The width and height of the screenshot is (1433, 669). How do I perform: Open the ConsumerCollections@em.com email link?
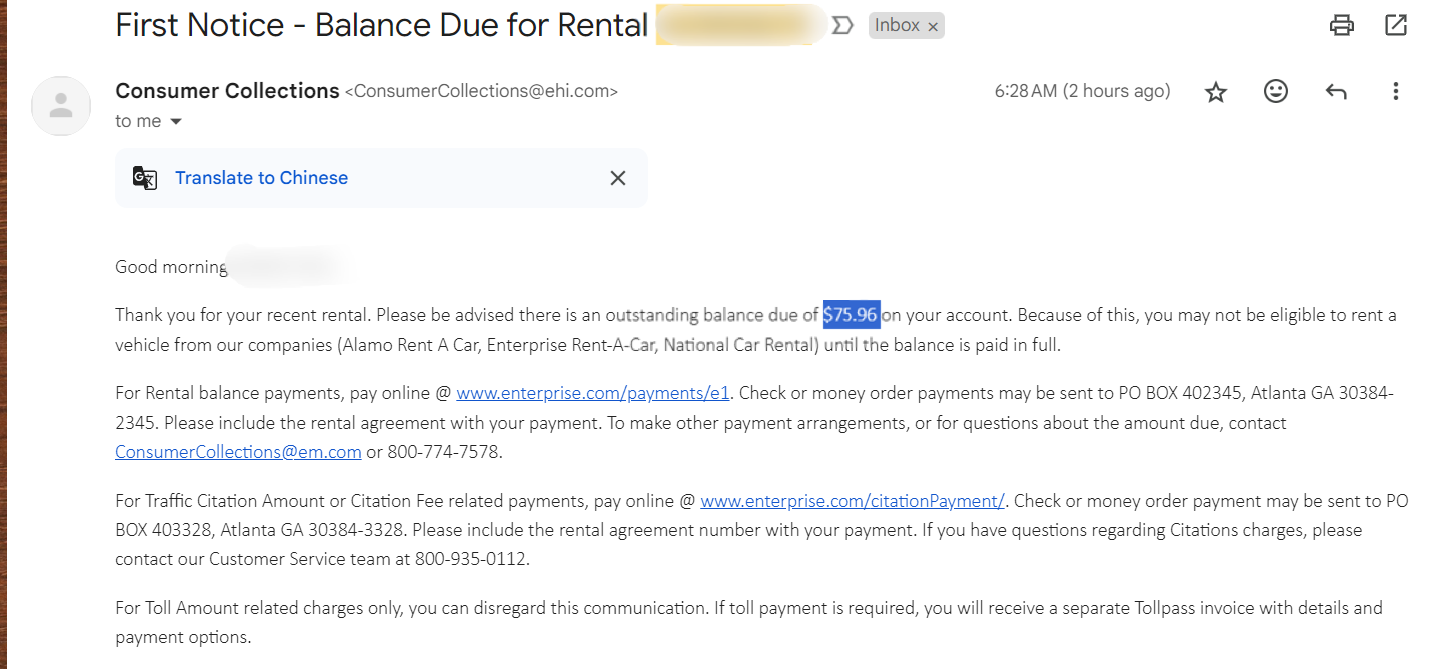[x=238, y=452]
